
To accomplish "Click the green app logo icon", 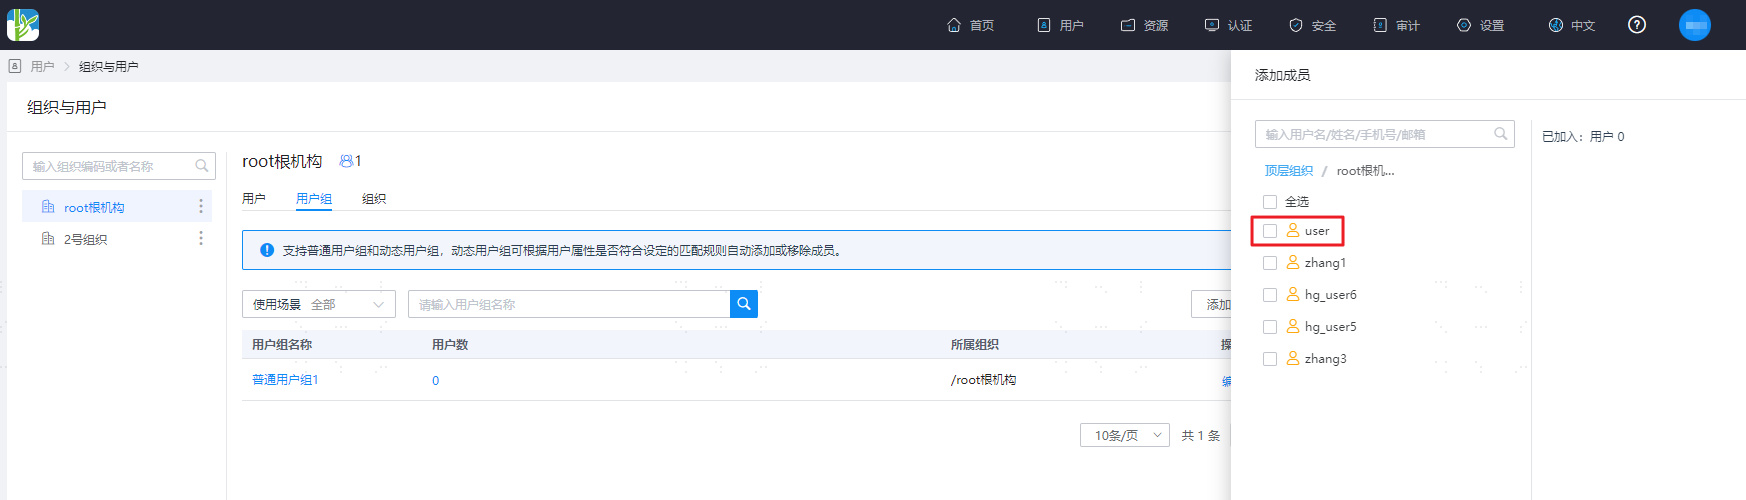I will pos(23,25).
